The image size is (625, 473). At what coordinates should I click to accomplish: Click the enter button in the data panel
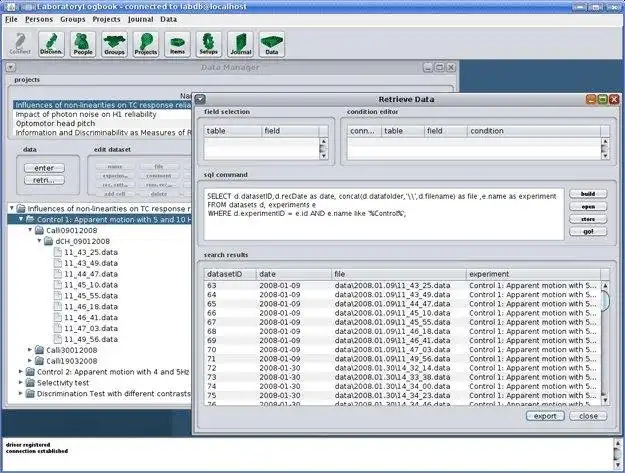click(x=44, y=168)
